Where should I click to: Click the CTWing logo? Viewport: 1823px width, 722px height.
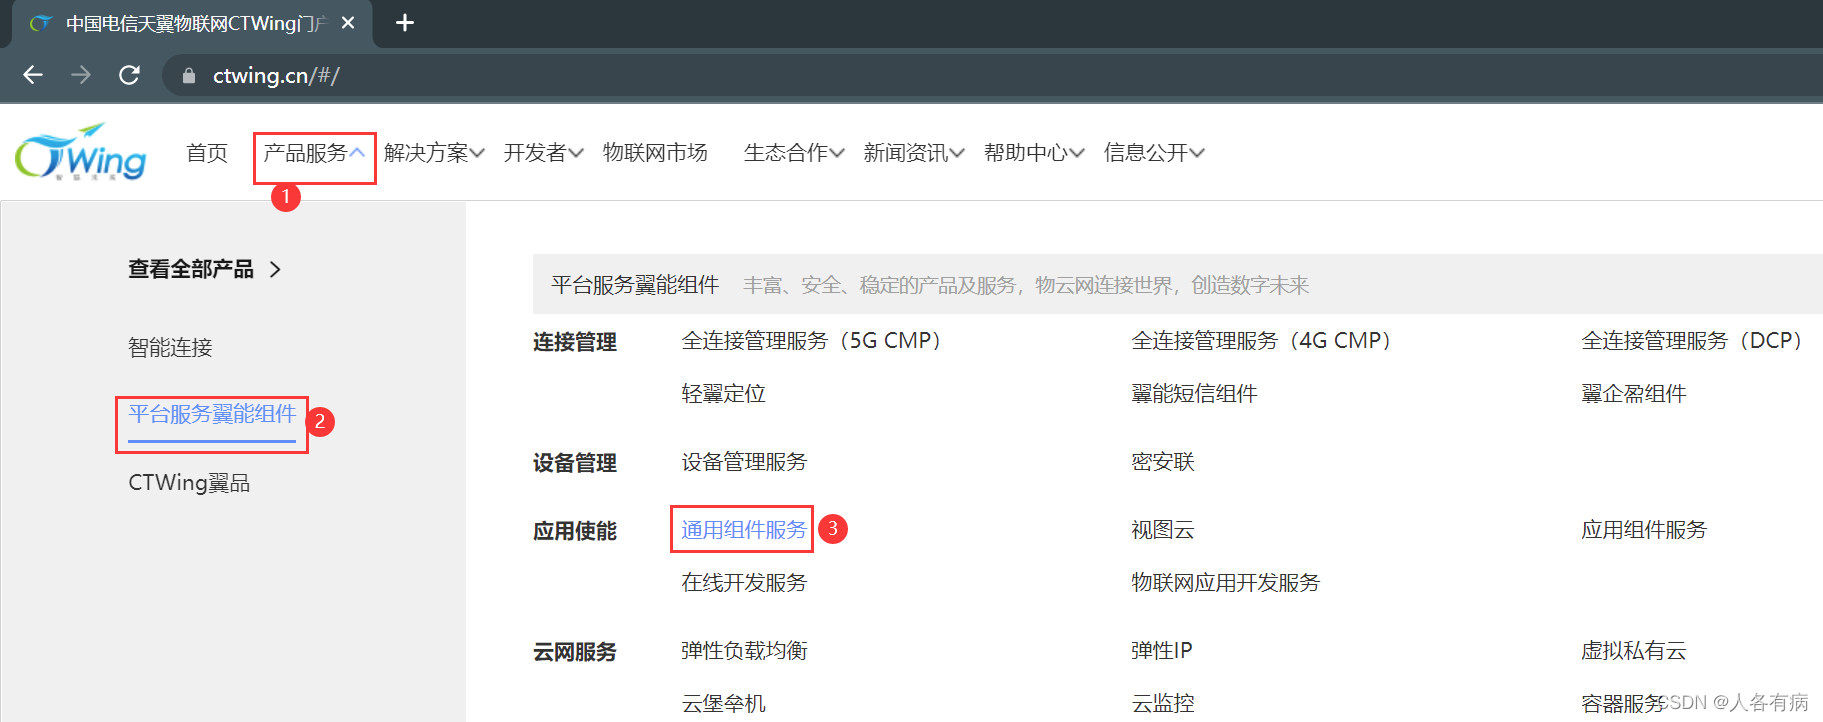tap(81, 152)
